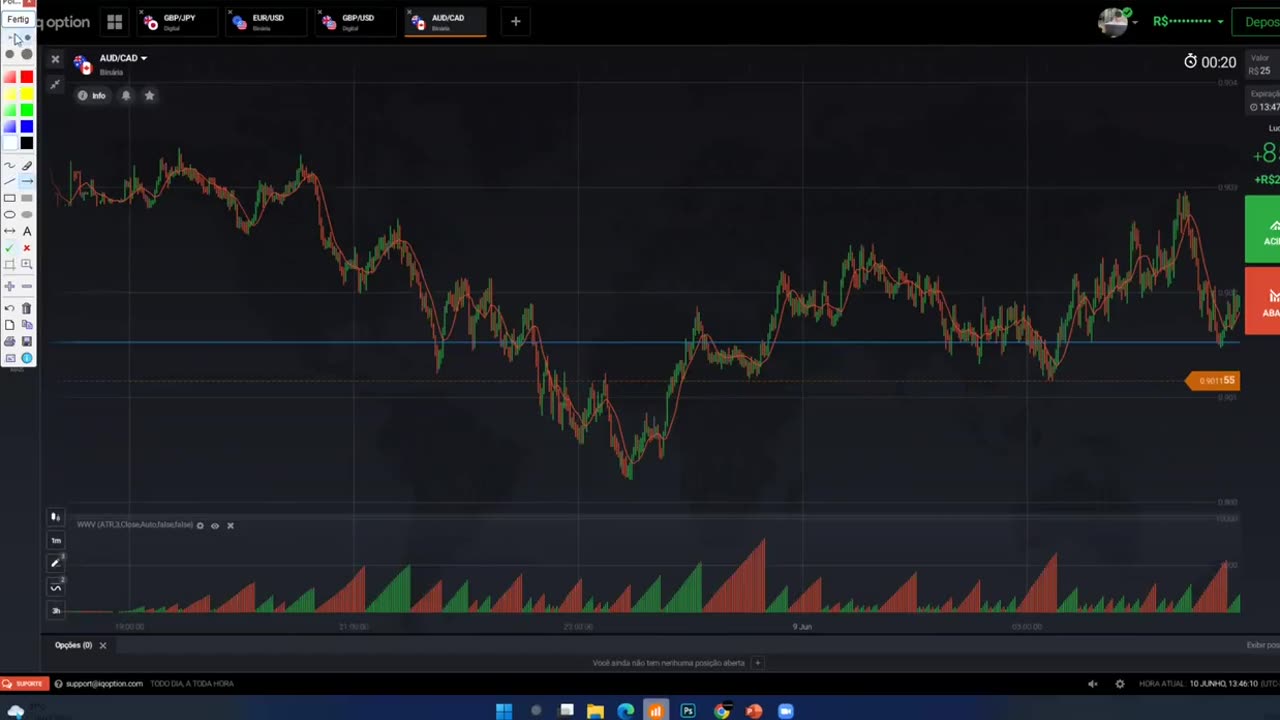This screenshot has width=1280, height=720.
Task: Pick the black color swatch
Action: click(x=27, y=143)
